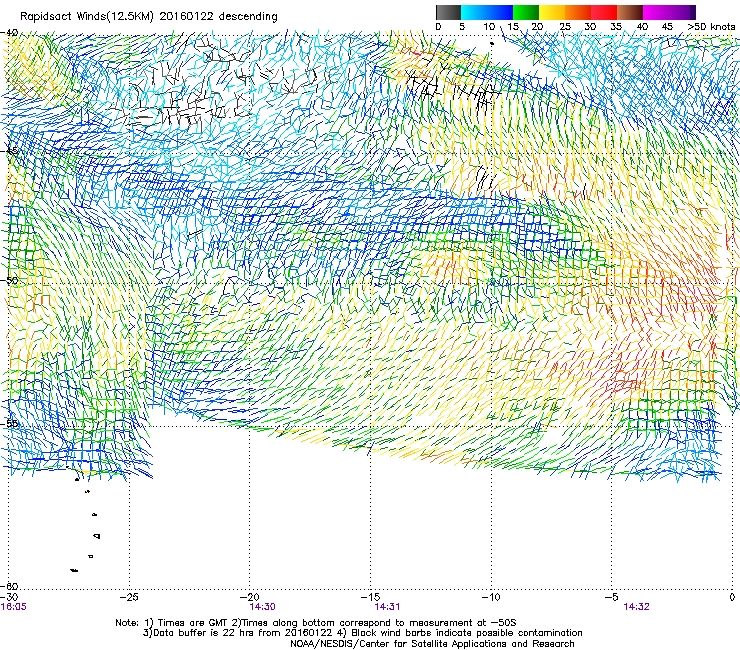Click the purple time stamp '14:32'

point(636,607)
